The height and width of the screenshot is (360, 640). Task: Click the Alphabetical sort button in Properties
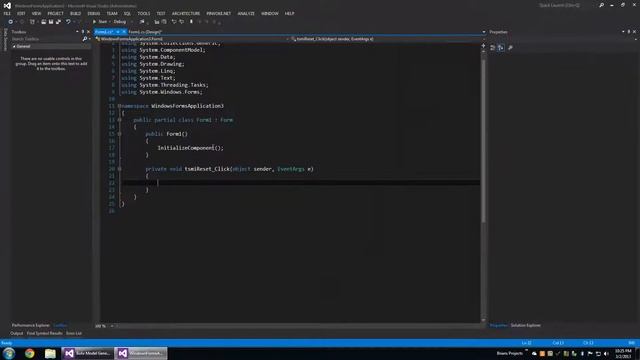[500, 48]
